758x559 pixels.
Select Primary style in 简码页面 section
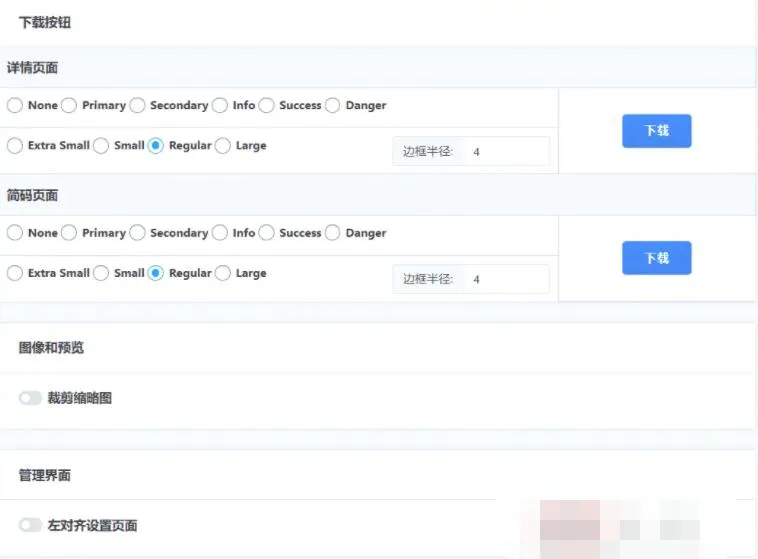coord(69,233)
